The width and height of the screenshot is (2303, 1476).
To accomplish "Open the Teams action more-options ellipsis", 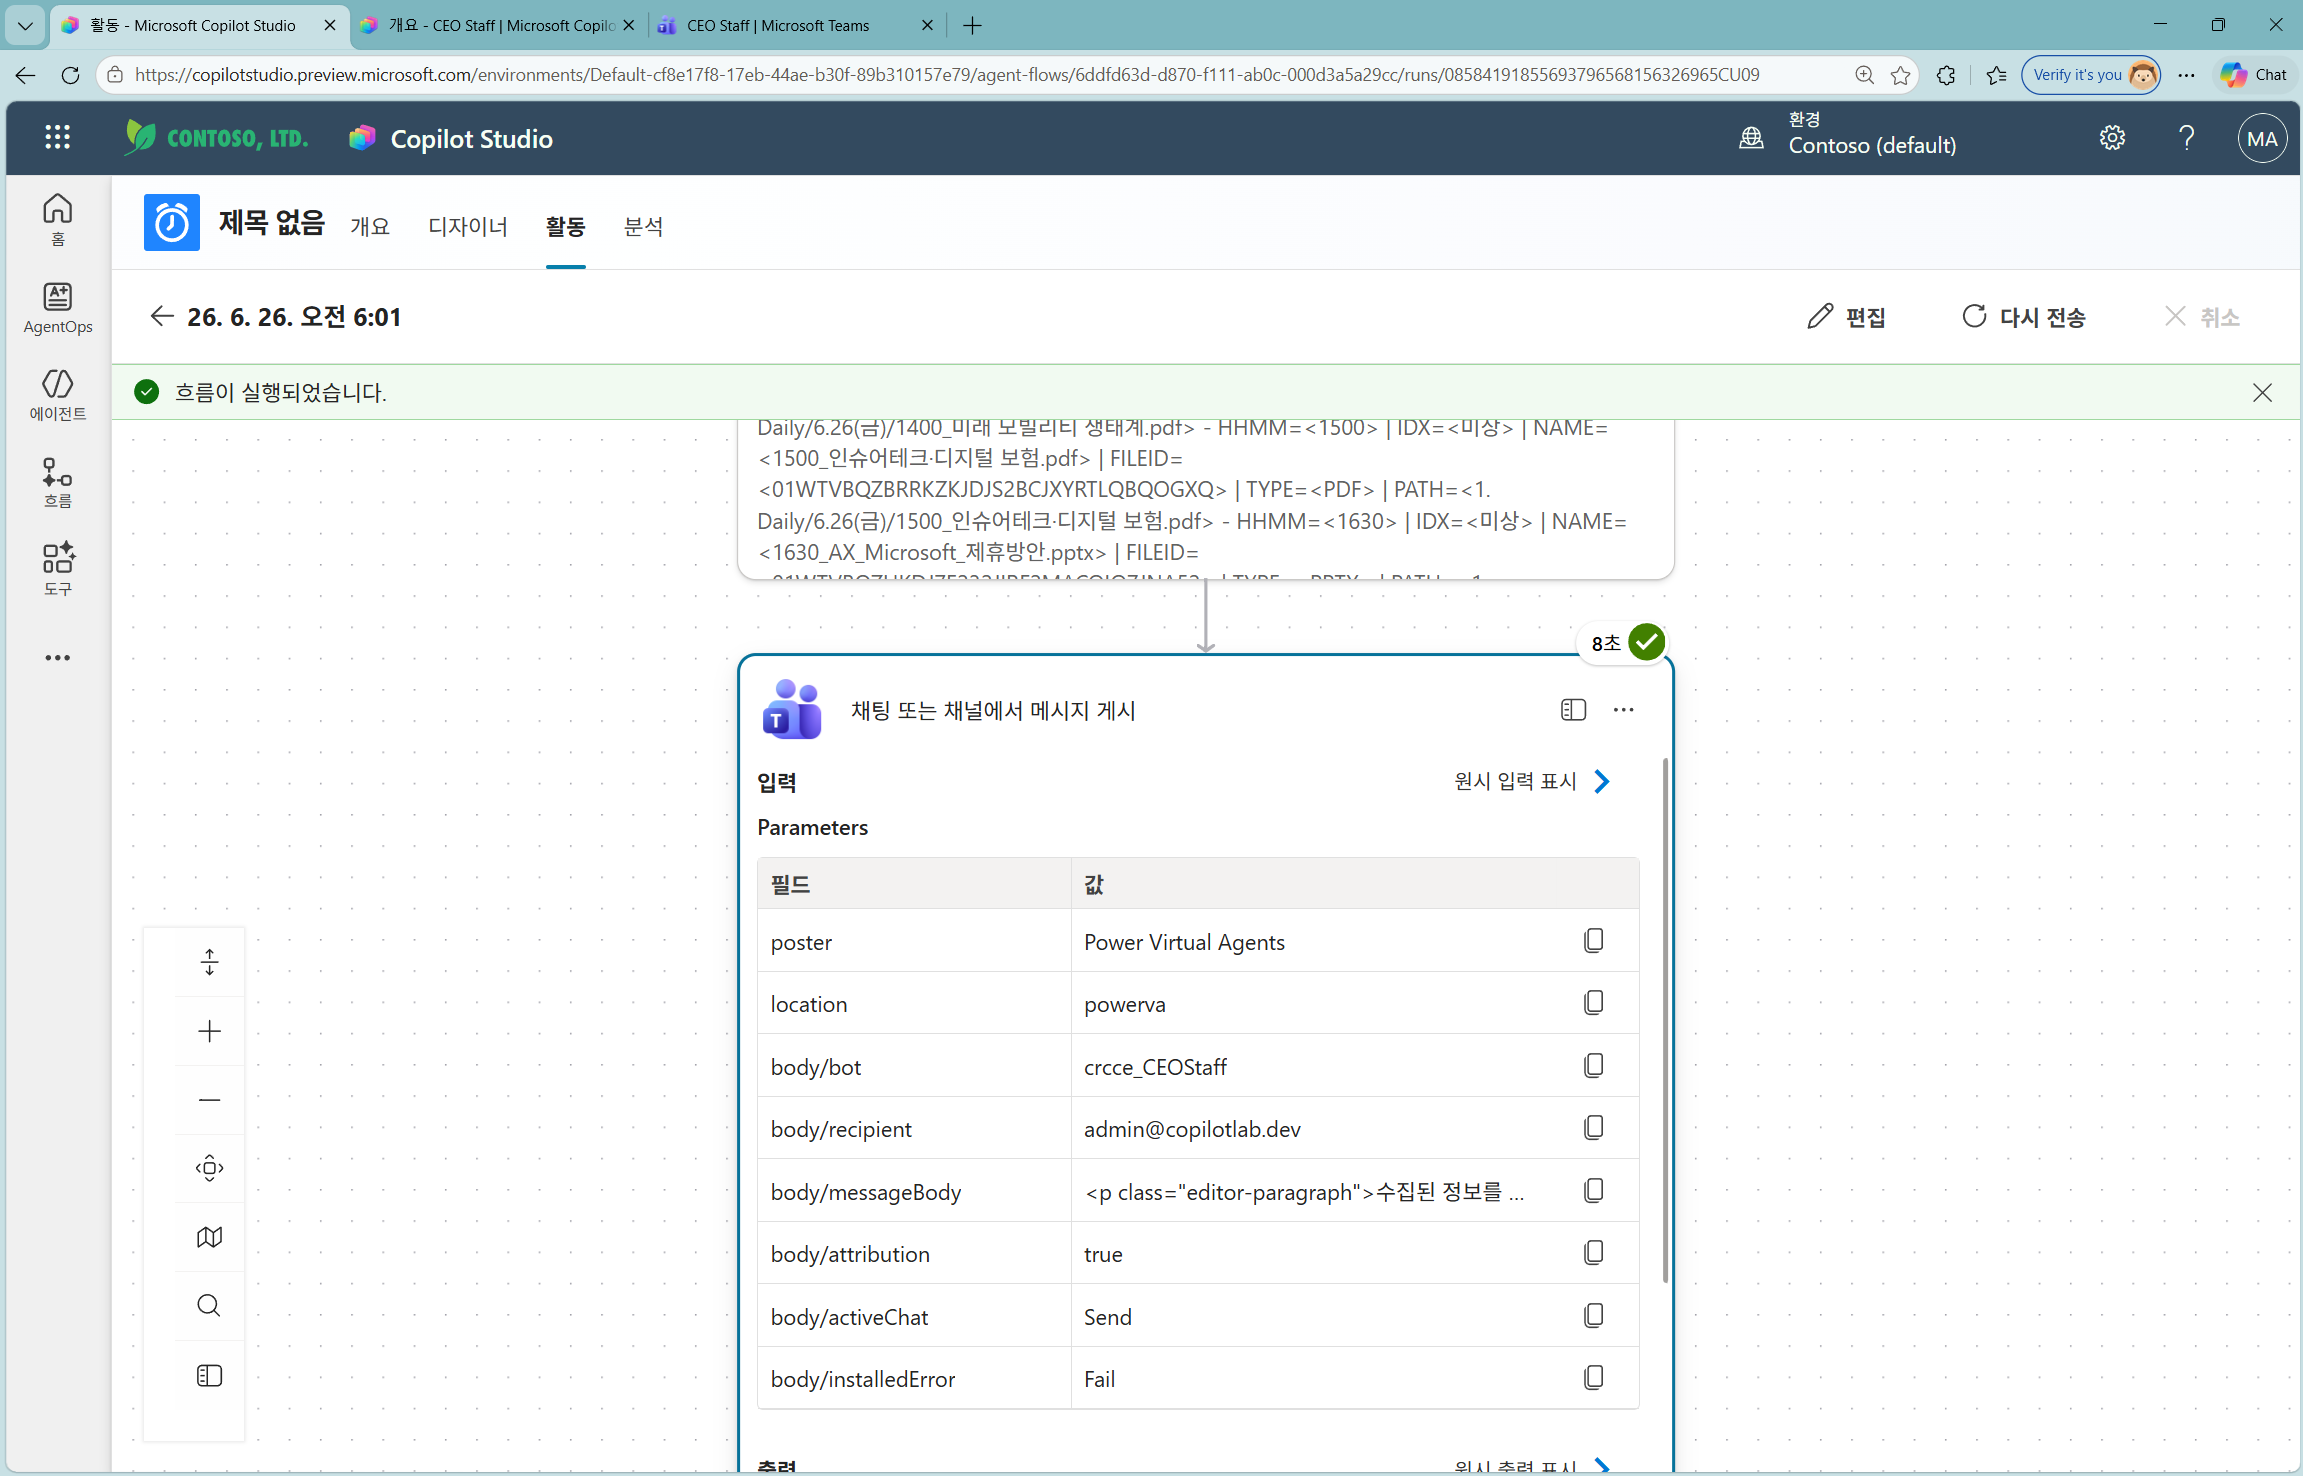I will 1623,710.
